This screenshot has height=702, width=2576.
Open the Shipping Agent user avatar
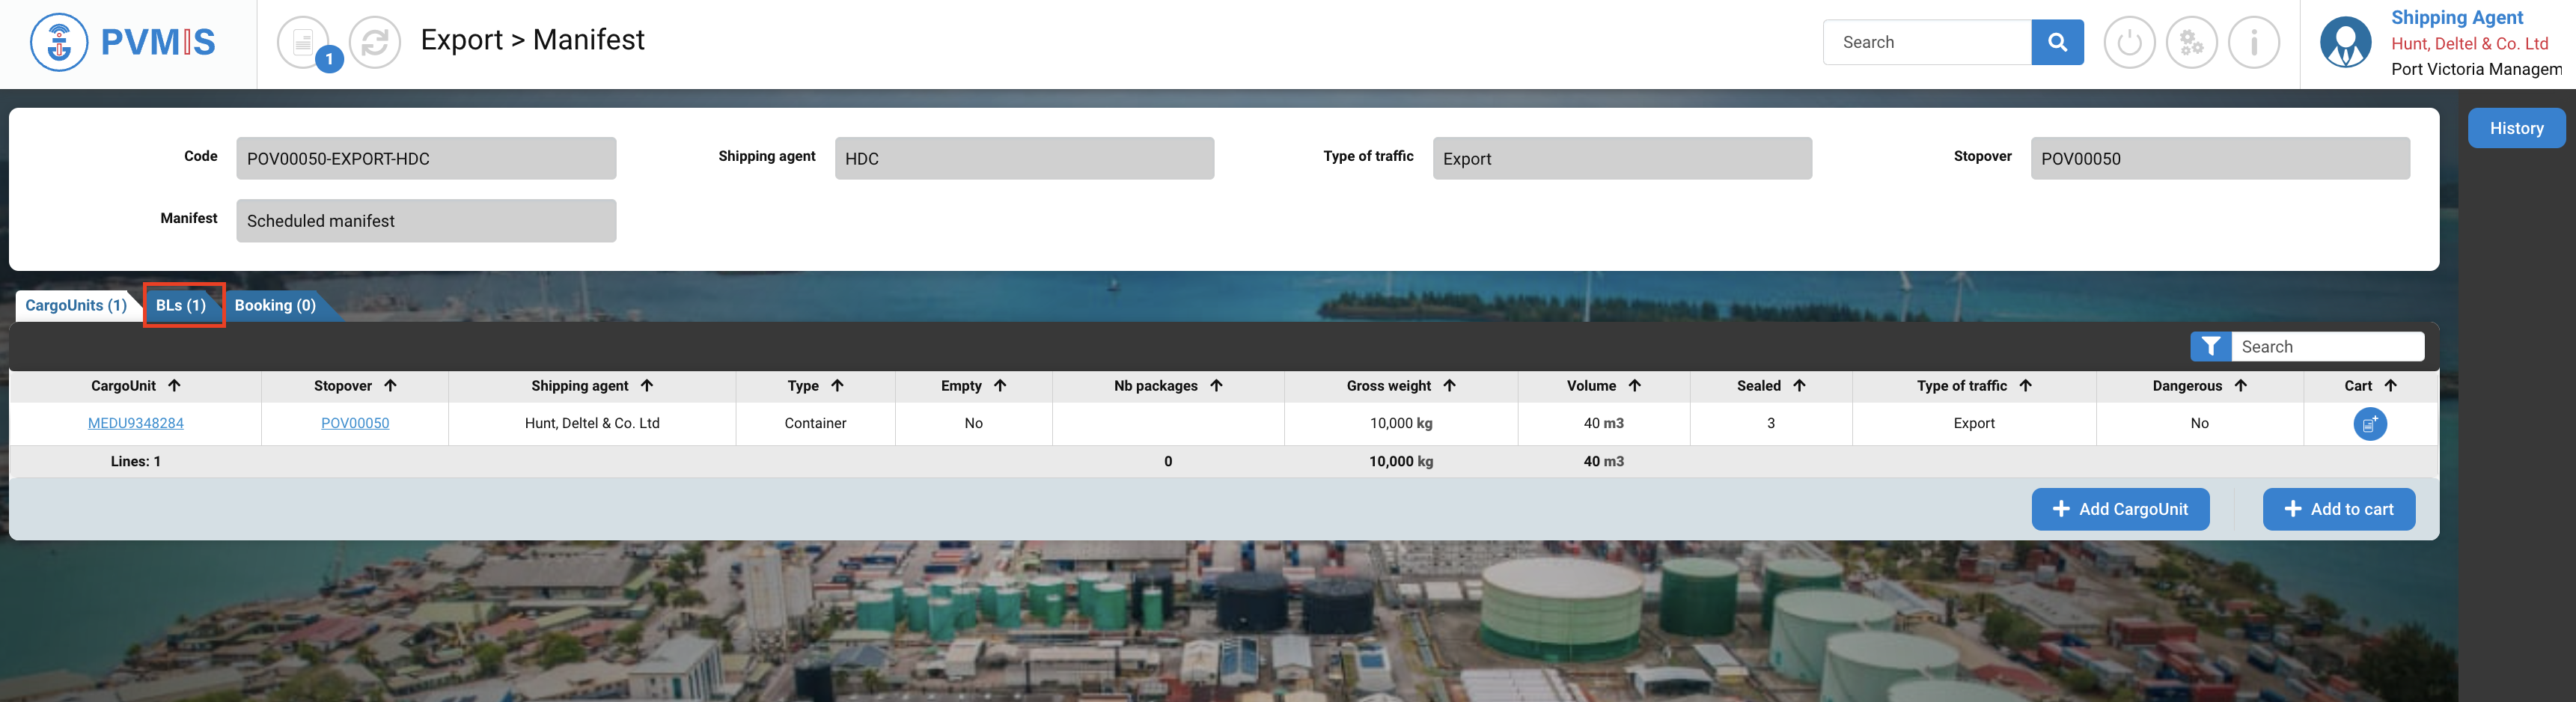pyautogui.click(x=2345, y=43)
